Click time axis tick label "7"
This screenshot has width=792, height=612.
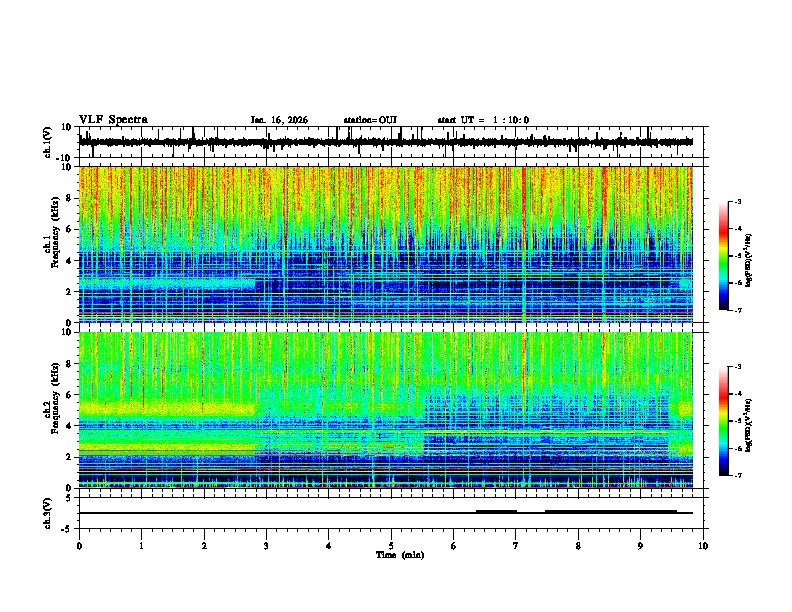click(x=516, y=546)
